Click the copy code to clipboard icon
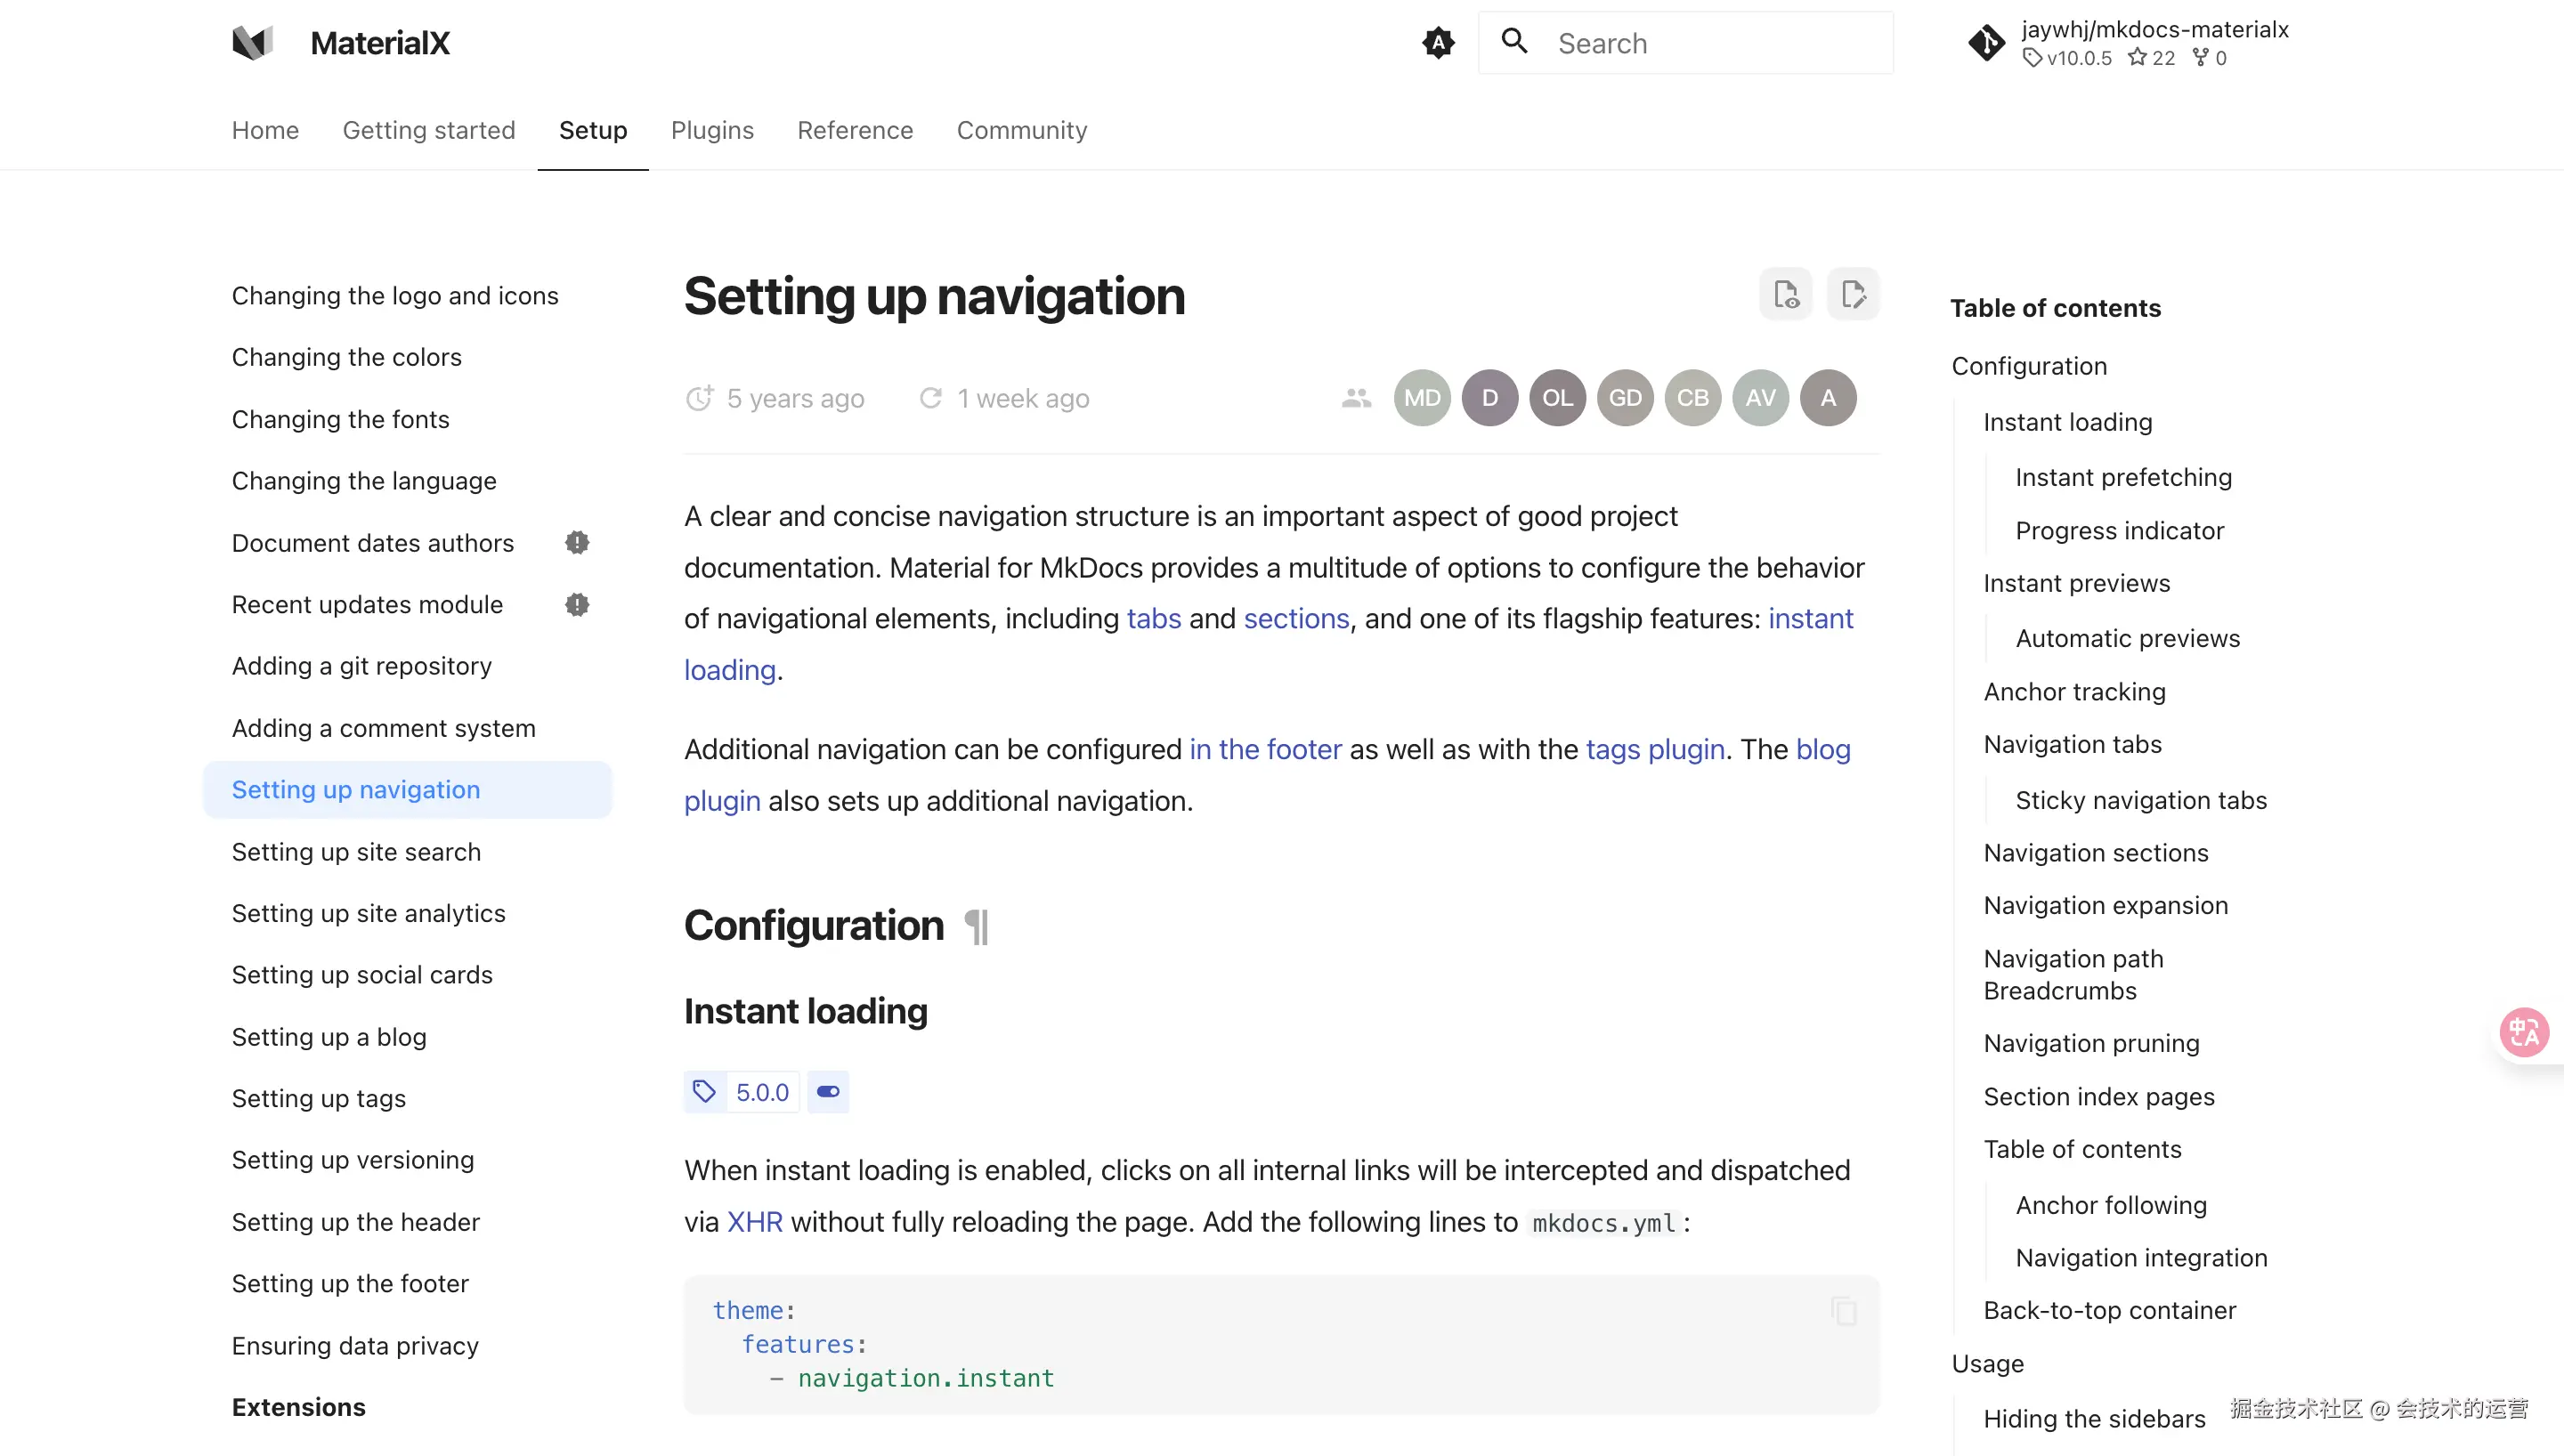Viewport: 2564px width, 1456px height. 1843,1310
